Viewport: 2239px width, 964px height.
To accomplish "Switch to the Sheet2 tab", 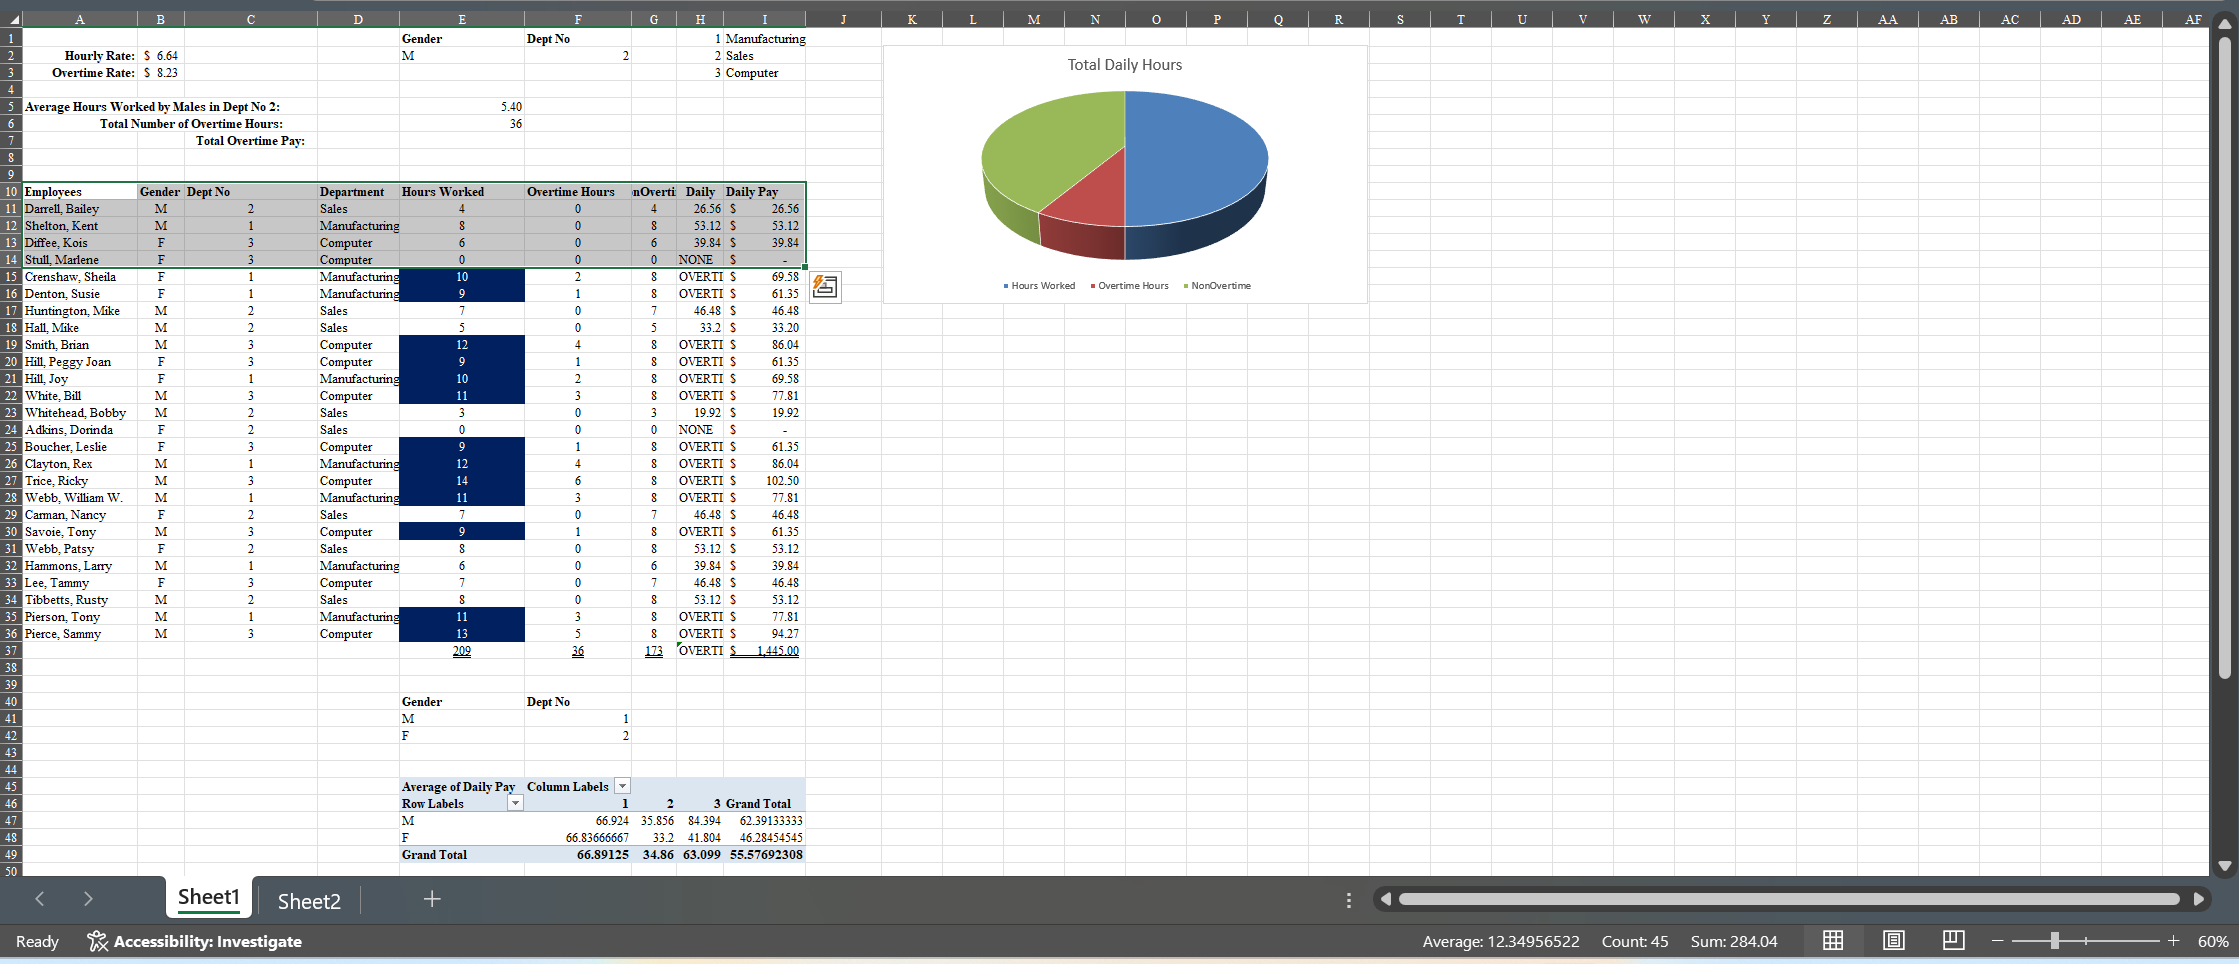I will pos(309,900).
